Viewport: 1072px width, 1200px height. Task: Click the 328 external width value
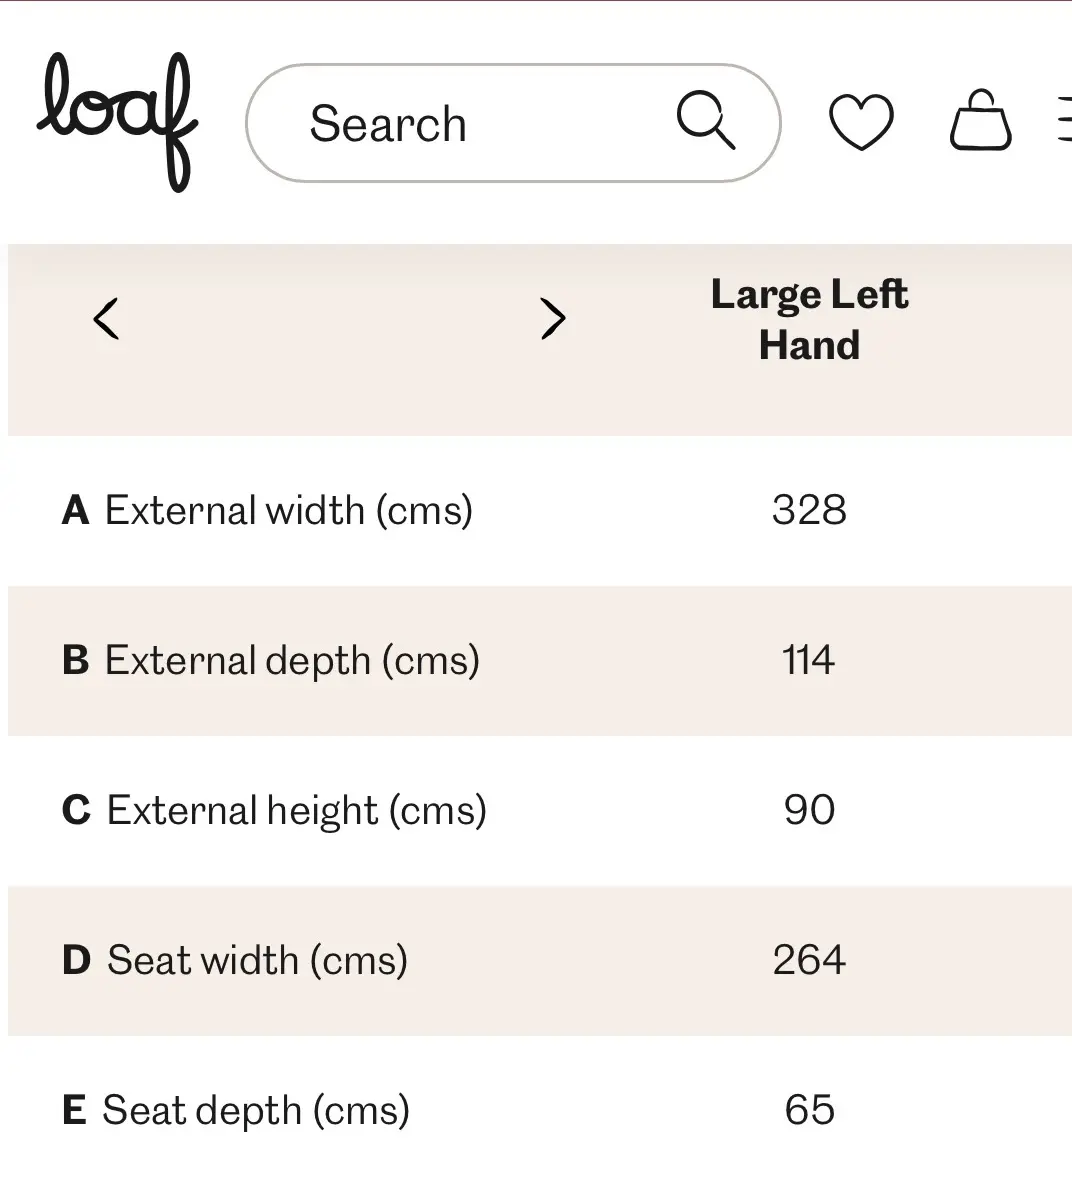(x=809, y=511)
